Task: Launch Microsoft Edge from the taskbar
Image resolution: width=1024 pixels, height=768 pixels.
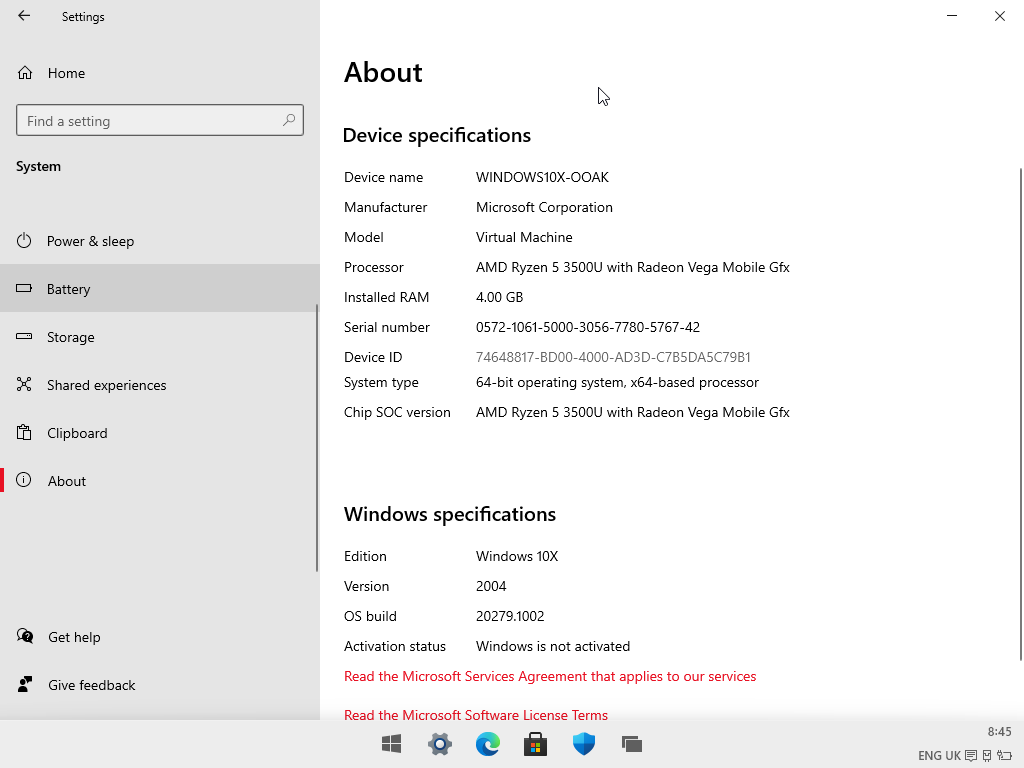Action: [x=488, y=744]
